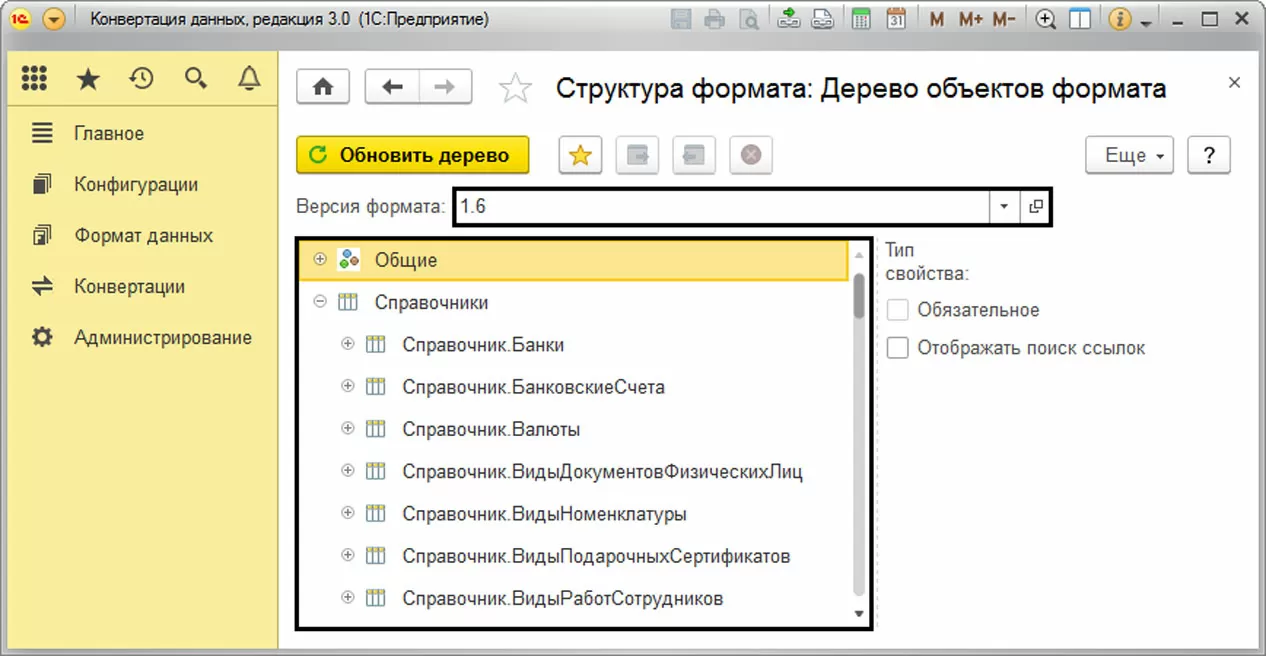1266x656 pixels.
Task: Open the History clock icon
Action: click(142, 79)
